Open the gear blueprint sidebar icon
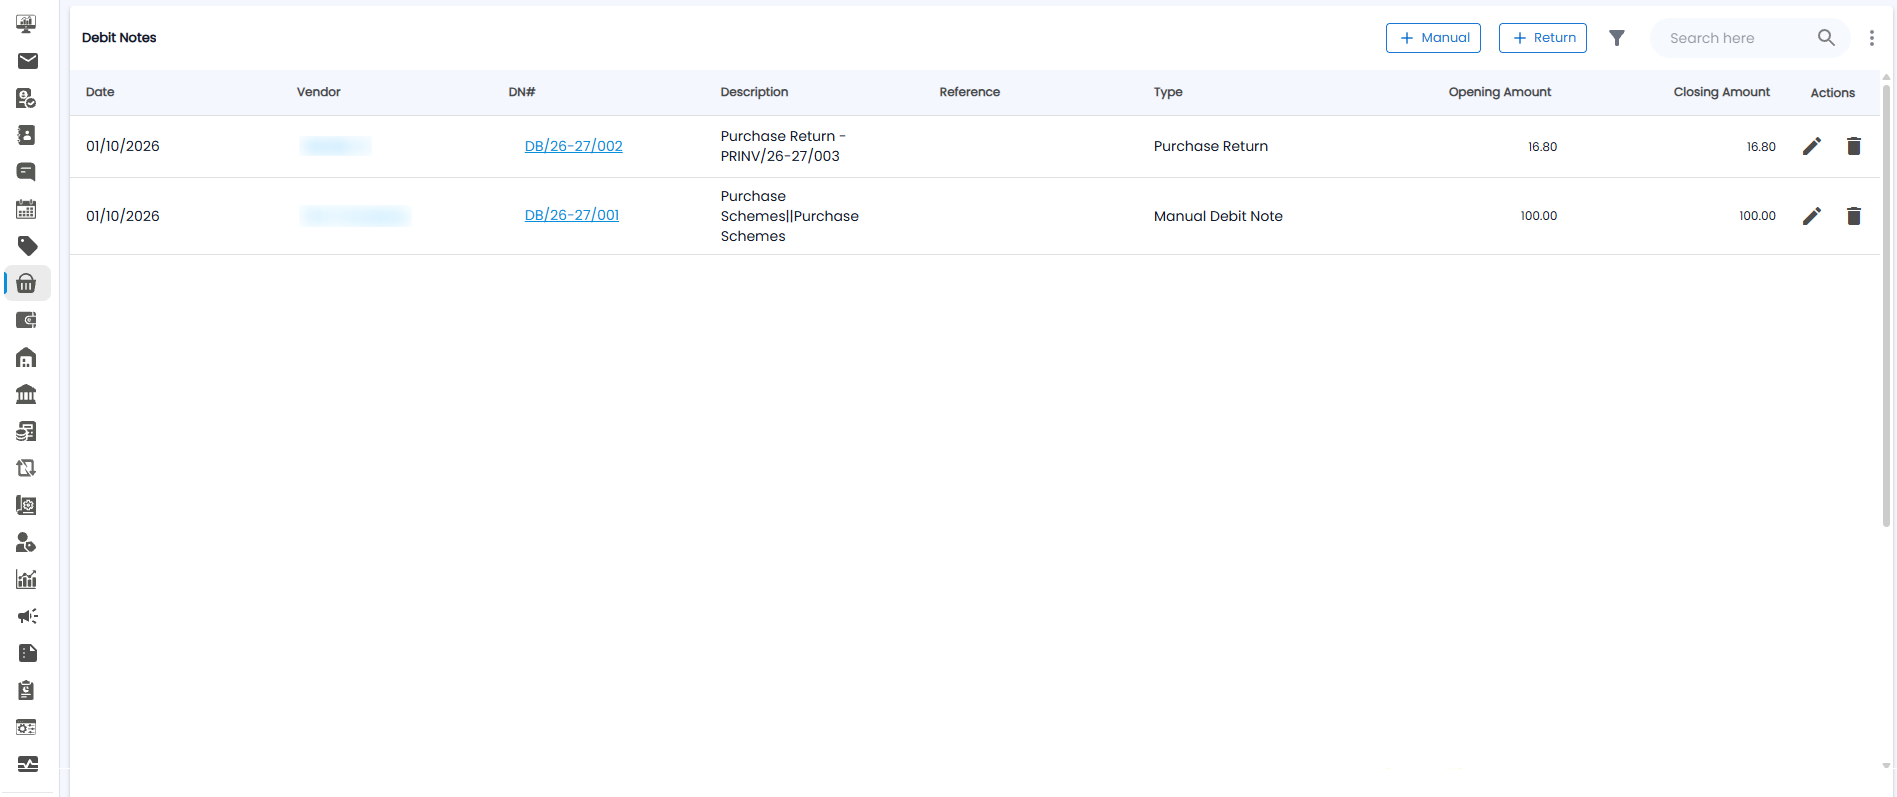This screenshot has width=1897, height=797. click(x=27, y=505)
